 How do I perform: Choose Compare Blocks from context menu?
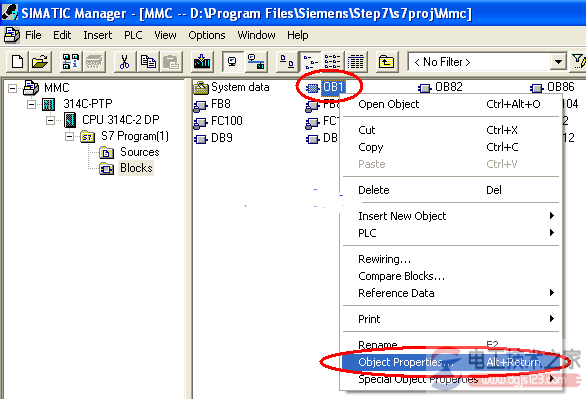pos(401,276)
